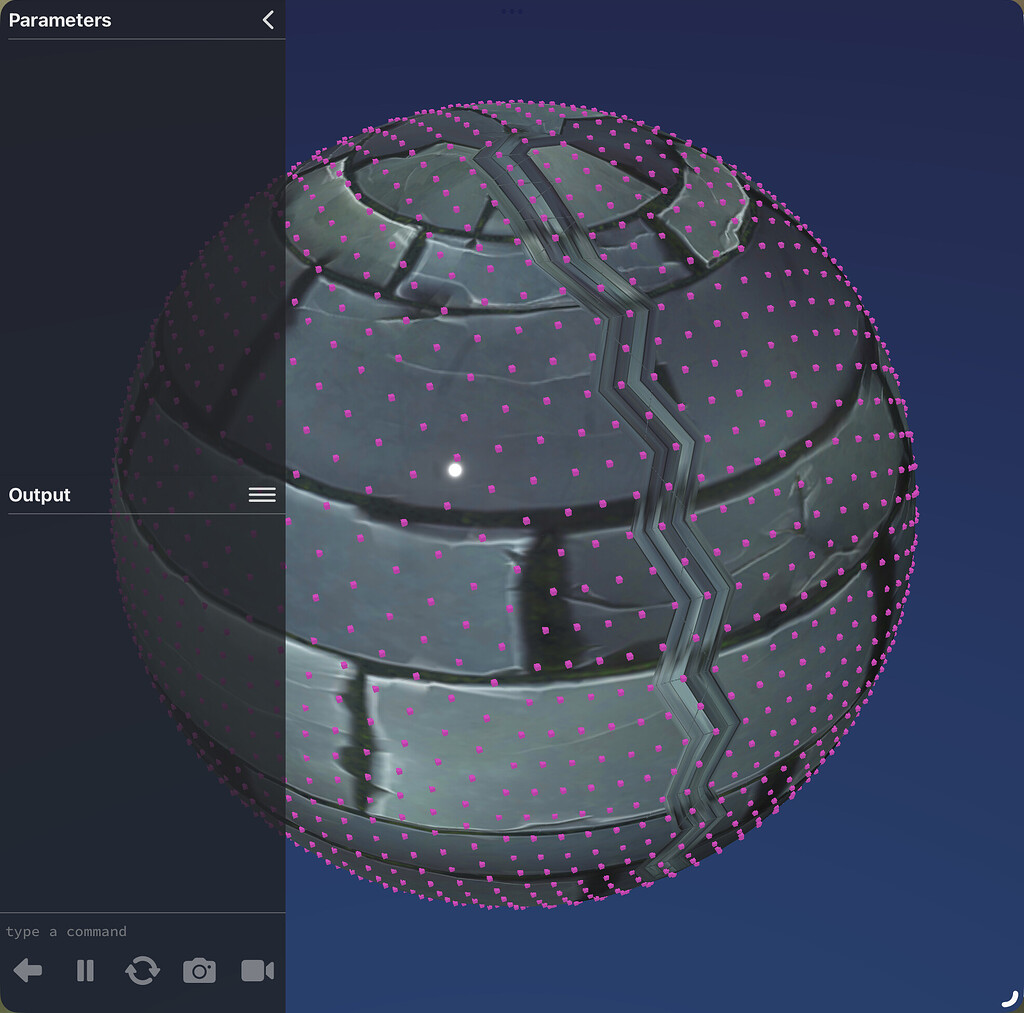Open the Output panel hamburger menu icon
1024x1013 pixels.
click(x=262, y=494)
